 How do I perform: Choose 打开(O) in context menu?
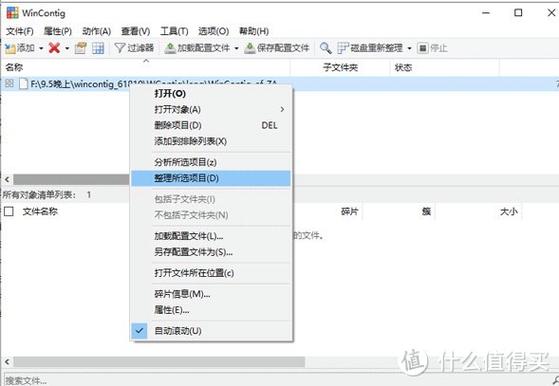211,94
